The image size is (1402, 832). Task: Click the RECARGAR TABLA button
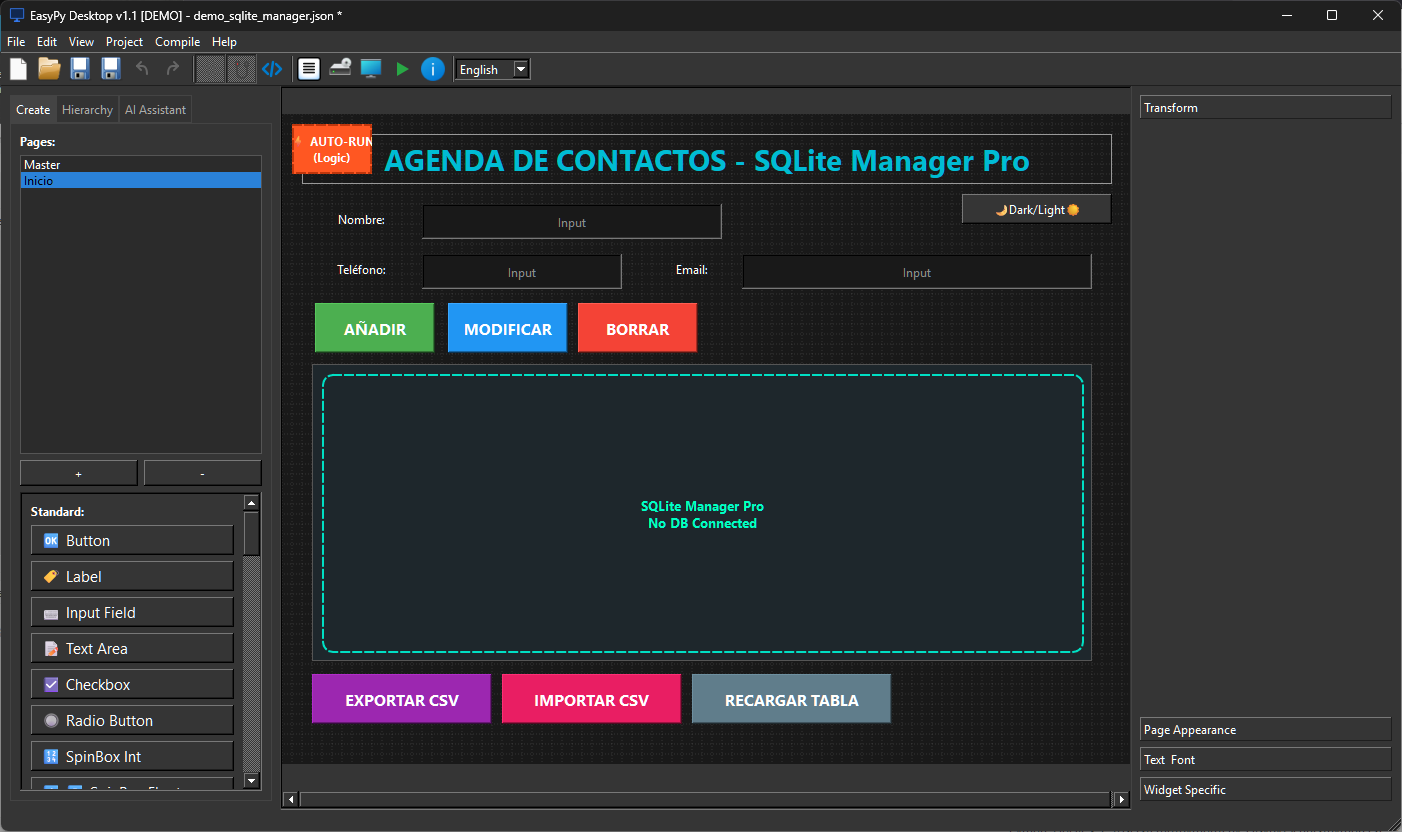[791, 699]
